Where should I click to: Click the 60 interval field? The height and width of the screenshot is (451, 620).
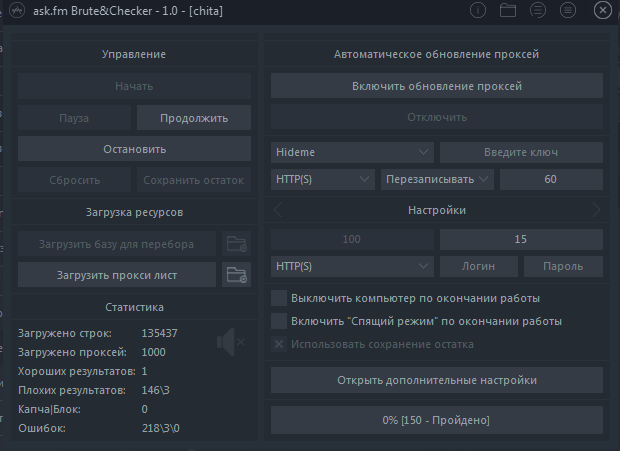[551, 179]
